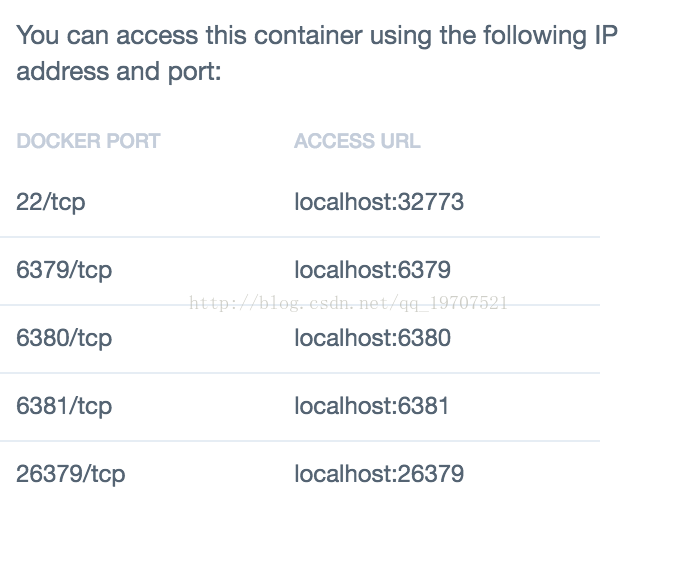The width and height of the screenshot is (678, 584).
Task: Click the DOCKER PORT column header
Action: (x=88, y=141)
